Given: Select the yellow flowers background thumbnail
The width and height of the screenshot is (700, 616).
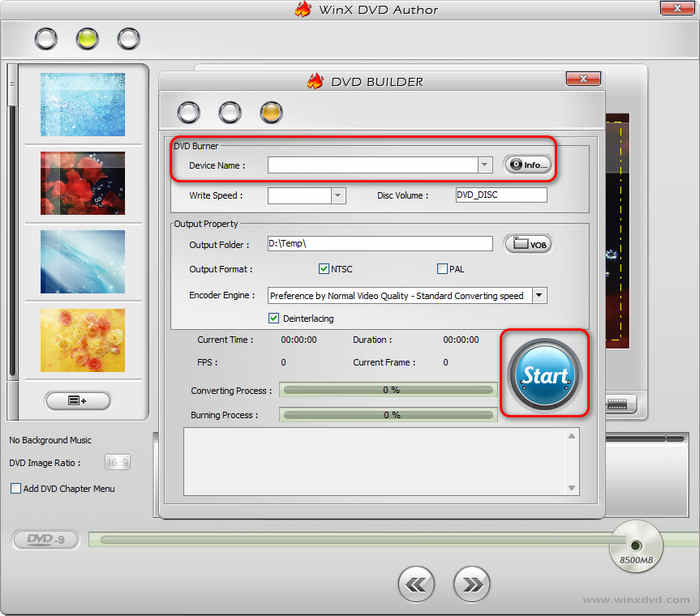Looking at the screenshot, I should [x=83, y=340].
